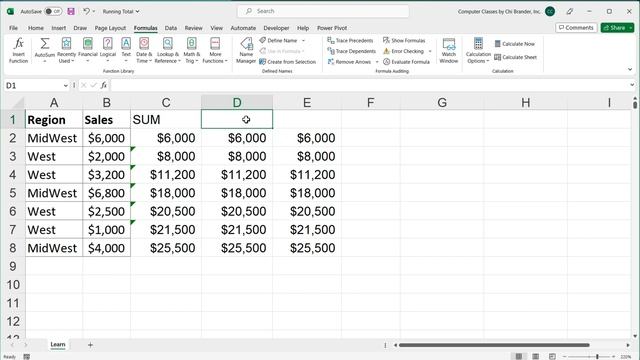Click the zoom out minus button
640x360 pixels.
(x=564, y=356)
